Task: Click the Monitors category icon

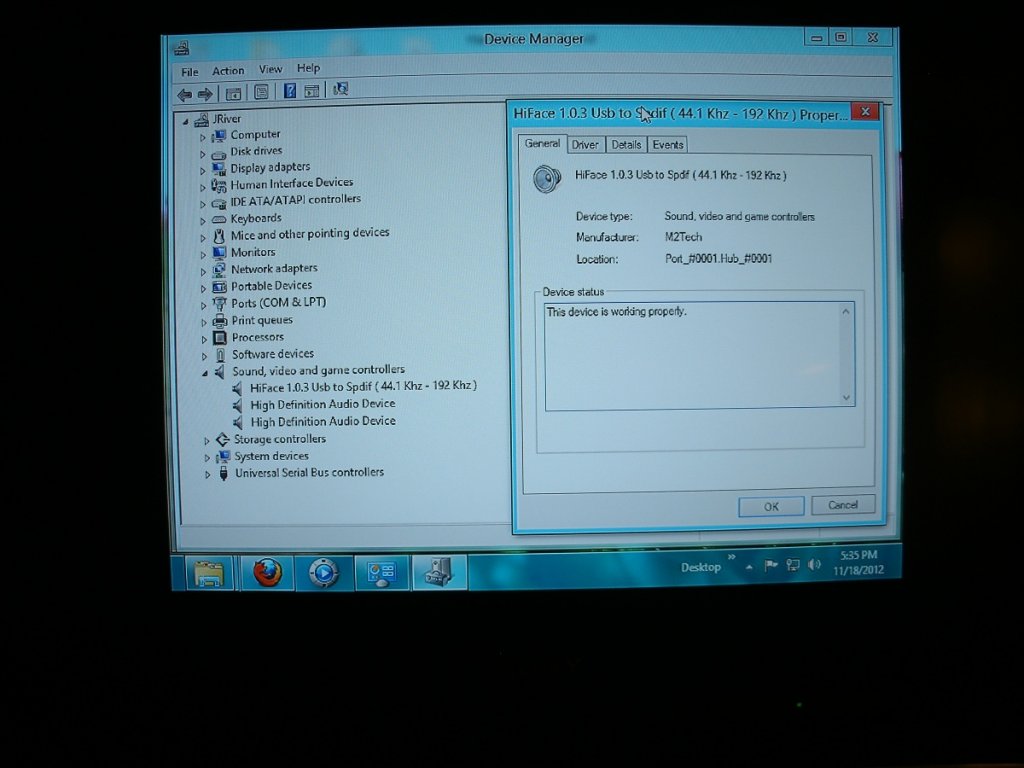Action: coord(219,253)
